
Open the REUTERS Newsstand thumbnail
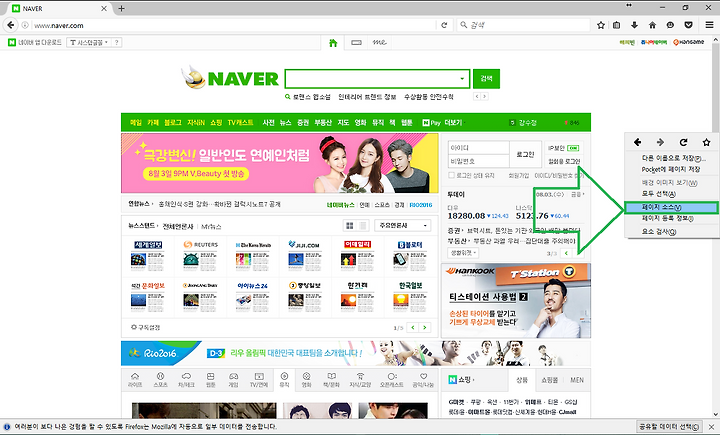(200, 256)
